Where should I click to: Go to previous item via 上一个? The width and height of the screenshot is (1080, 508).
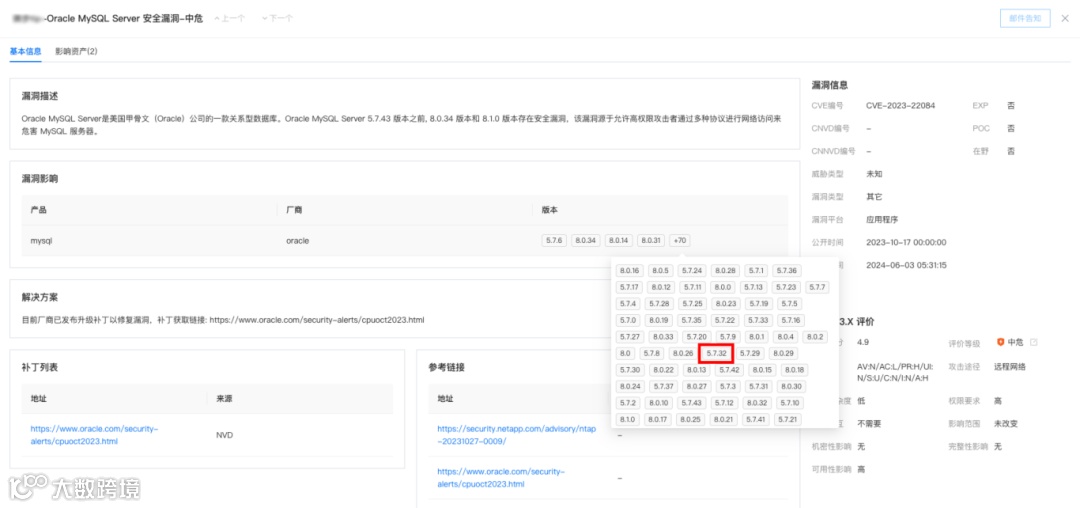click(229, 19)
